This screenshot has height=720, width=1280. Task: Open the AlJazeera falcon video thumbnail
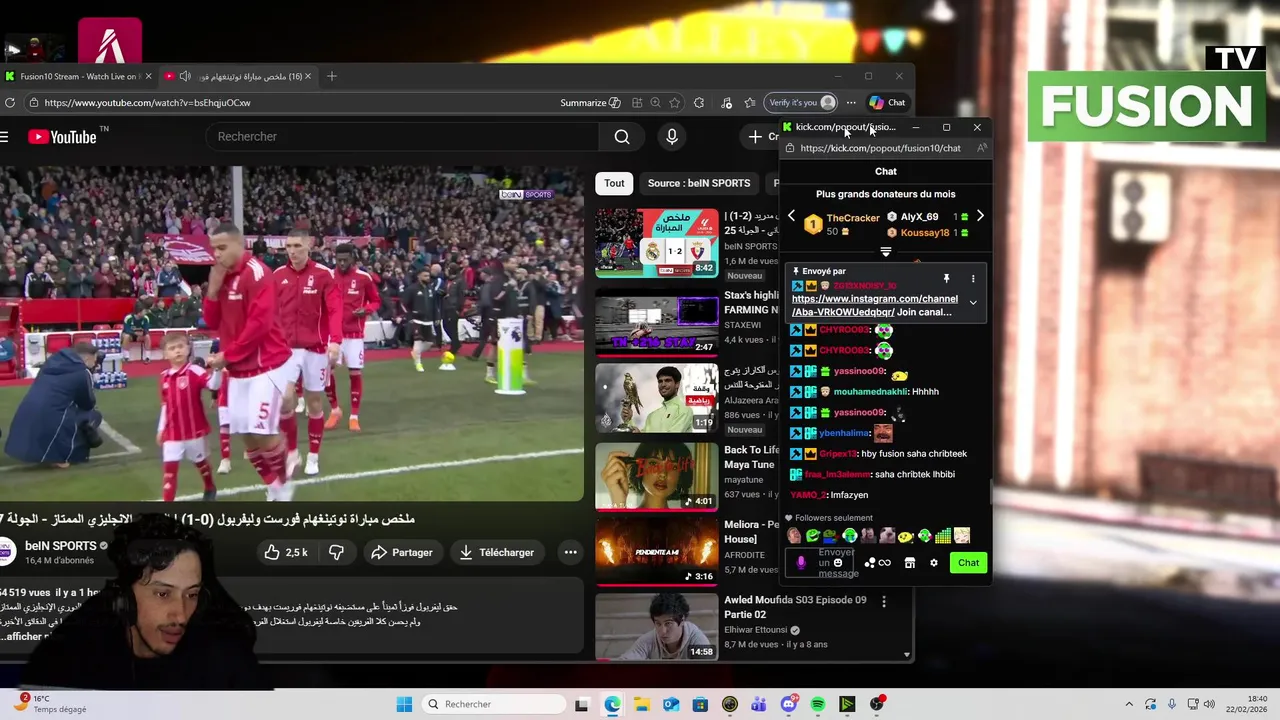657,397
